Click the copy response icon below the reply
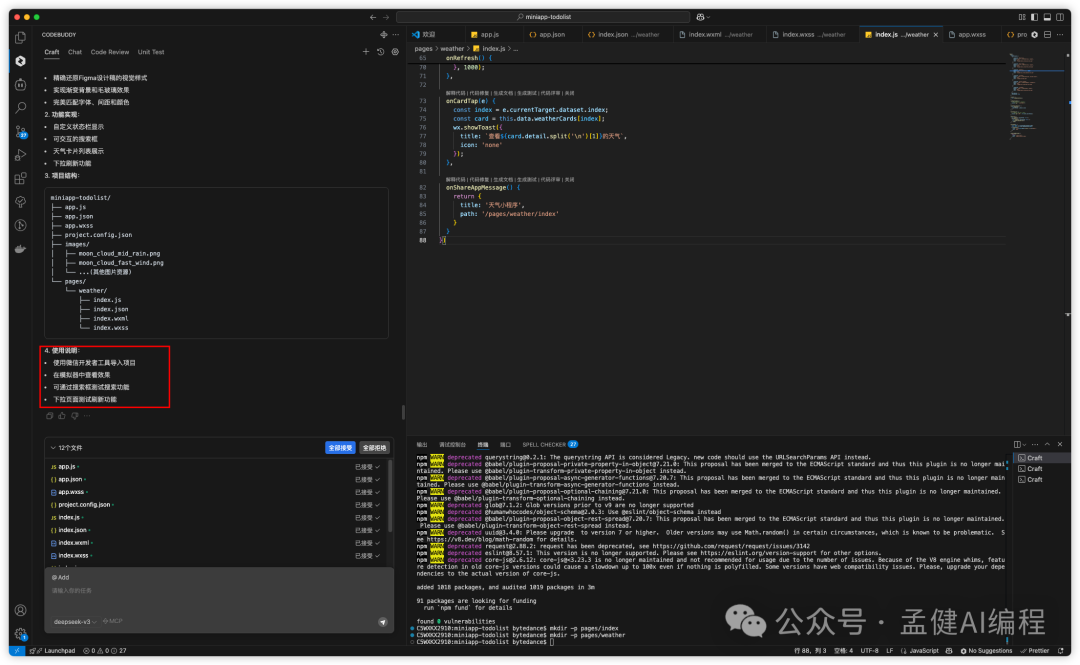This screenshot has width=1080, height=665. pyautogui.click(x=50, y=416)
